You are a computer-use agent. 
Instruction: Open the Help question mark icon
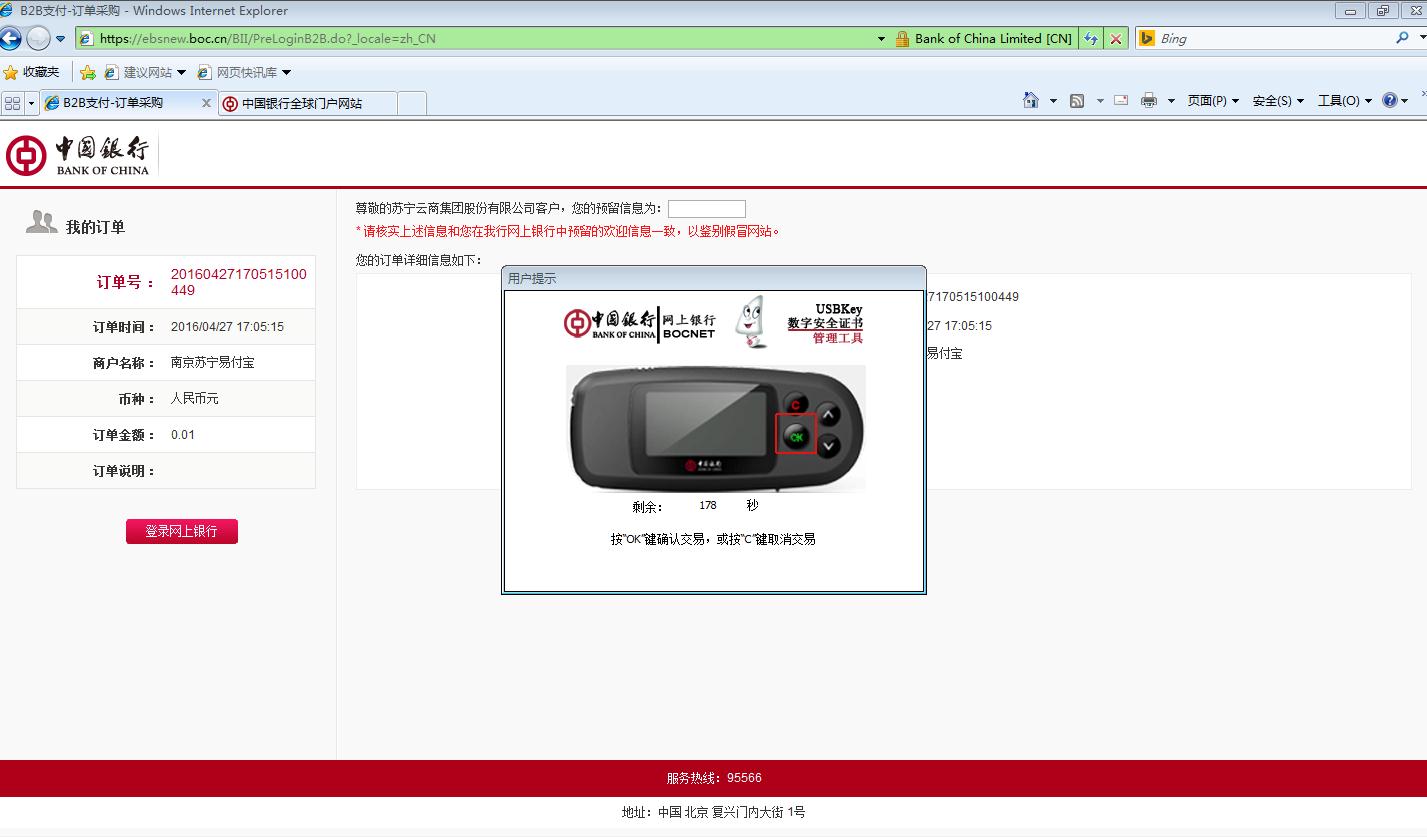tap(1389, 100)
